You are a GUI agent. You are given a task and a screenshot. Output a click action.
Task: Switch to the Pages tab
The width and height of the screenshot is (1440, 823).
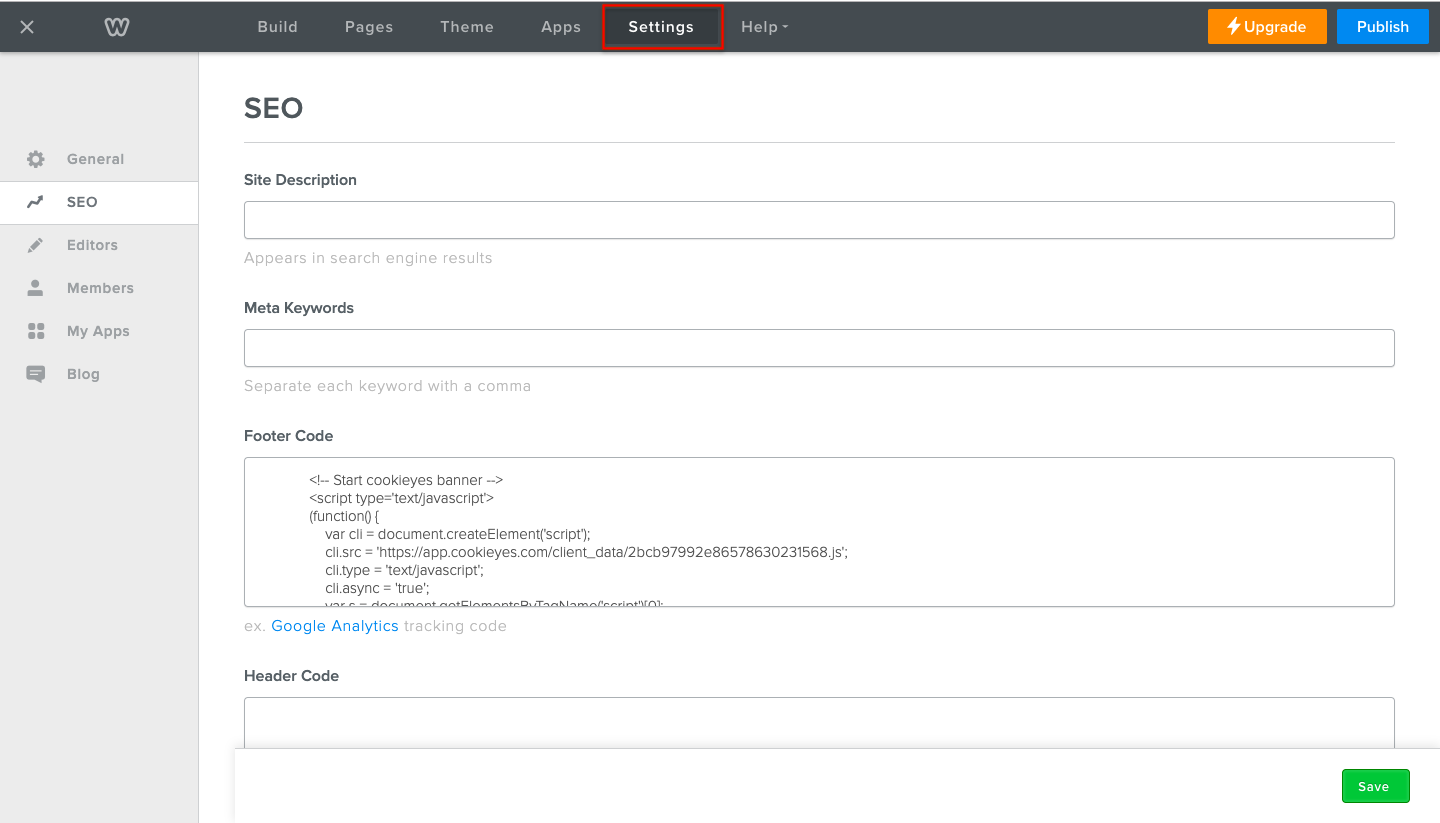coord(369,27)
